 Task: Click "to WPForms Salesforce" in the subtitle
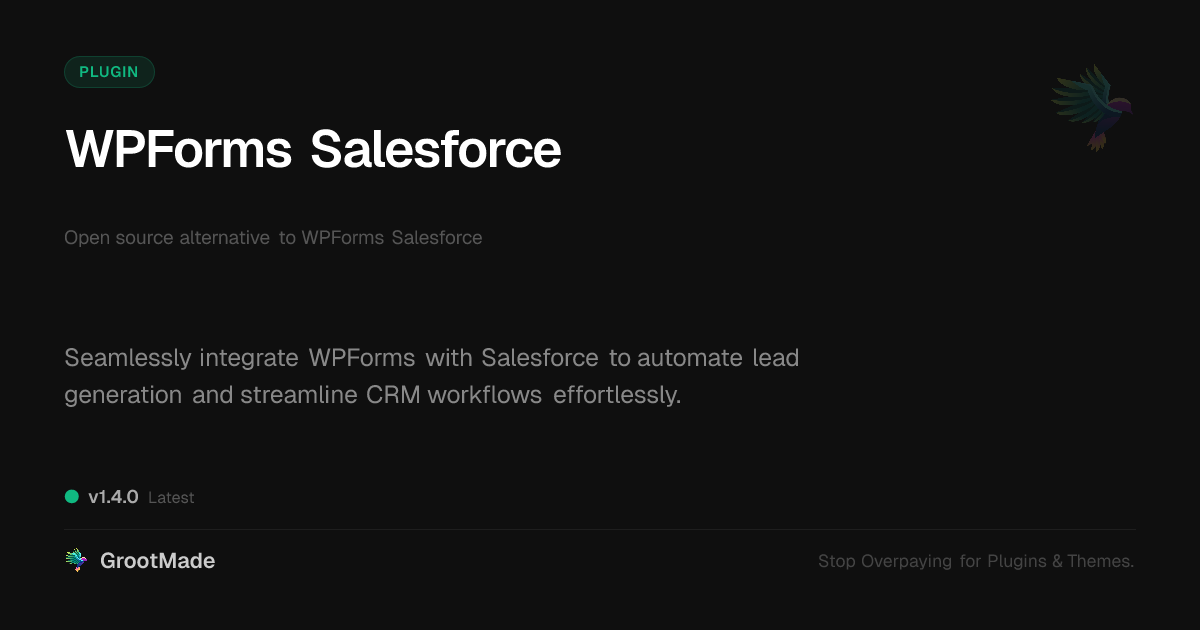point(381,238)
